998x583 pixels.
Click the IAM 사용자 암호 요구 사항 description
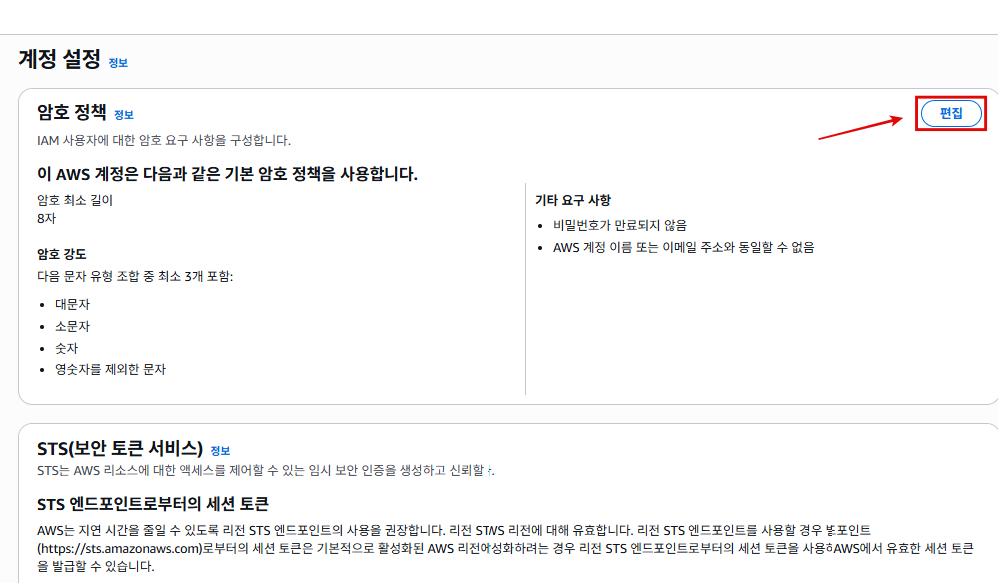click(164, 140)
